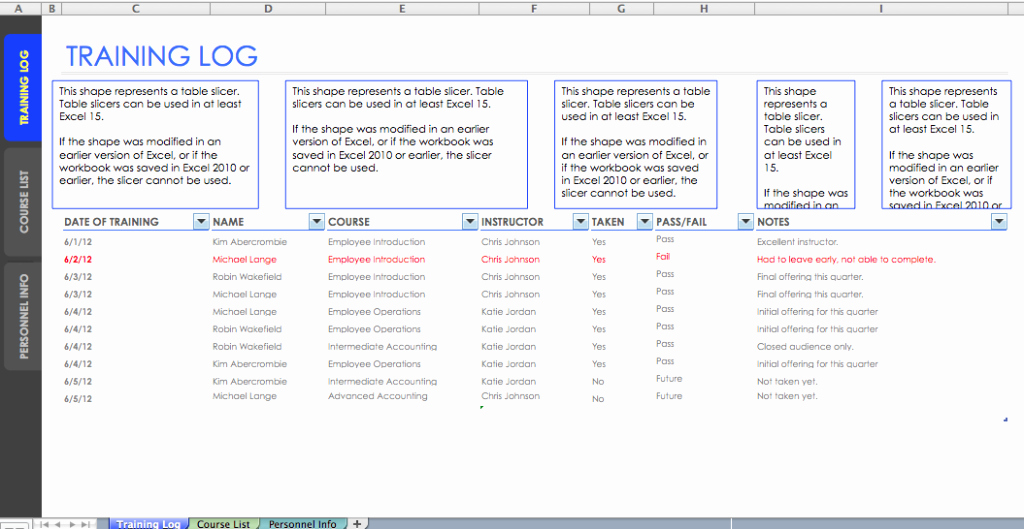Go to next sheet navigation arrow
1024x529 pixels.
click(x=72, y=524)
